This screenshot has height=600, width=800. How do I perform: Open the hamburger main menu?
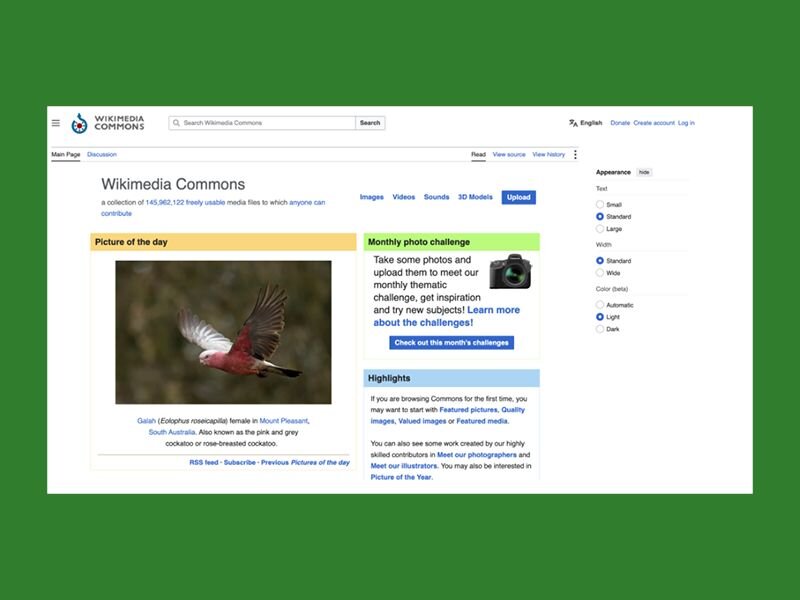(x=56, y=123)
